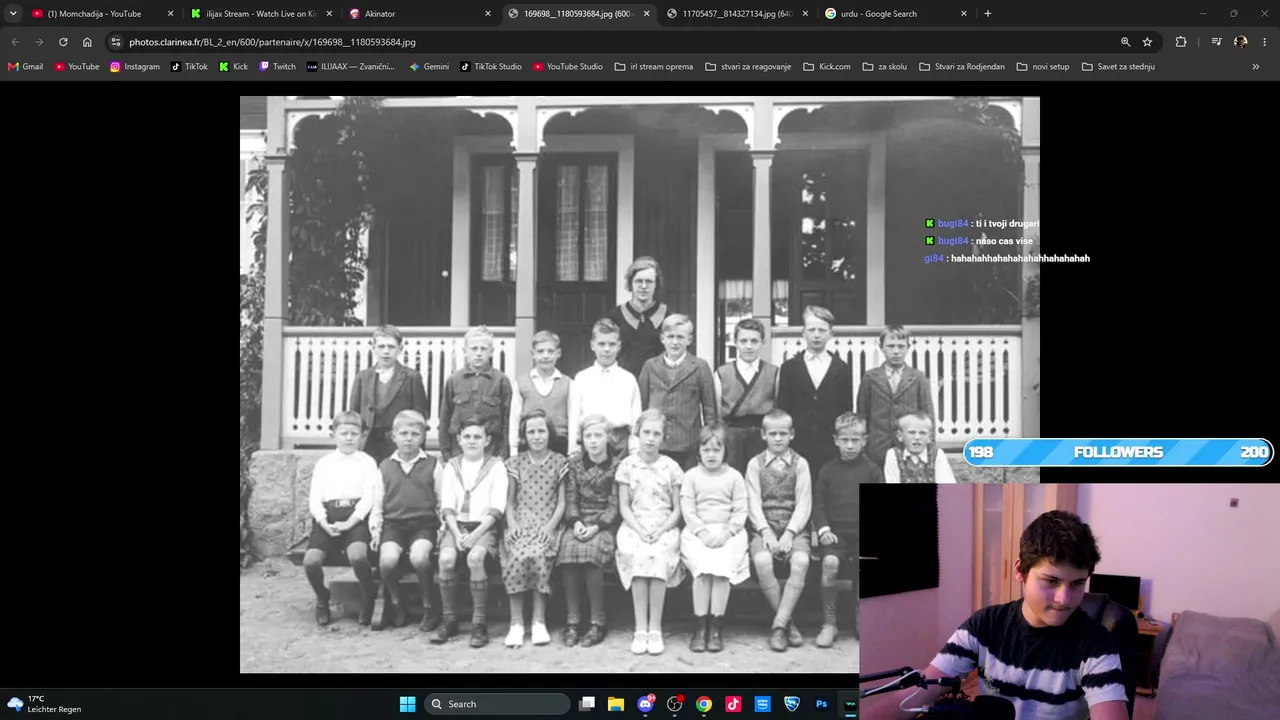The height and width of the screenshot is (720, 1280).
Task: Expand the stvari za reagovanje bookmark folder
Action: (x=748, y=67)
